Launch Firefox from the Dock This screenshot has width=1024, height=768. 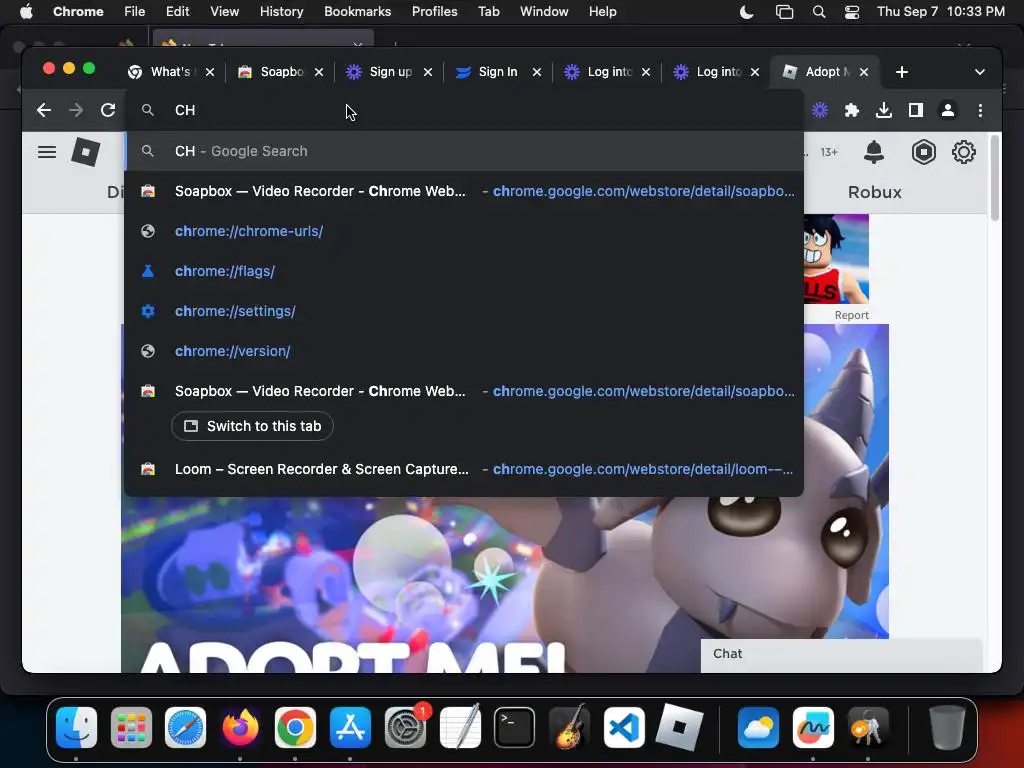click(x=240, y=727)
